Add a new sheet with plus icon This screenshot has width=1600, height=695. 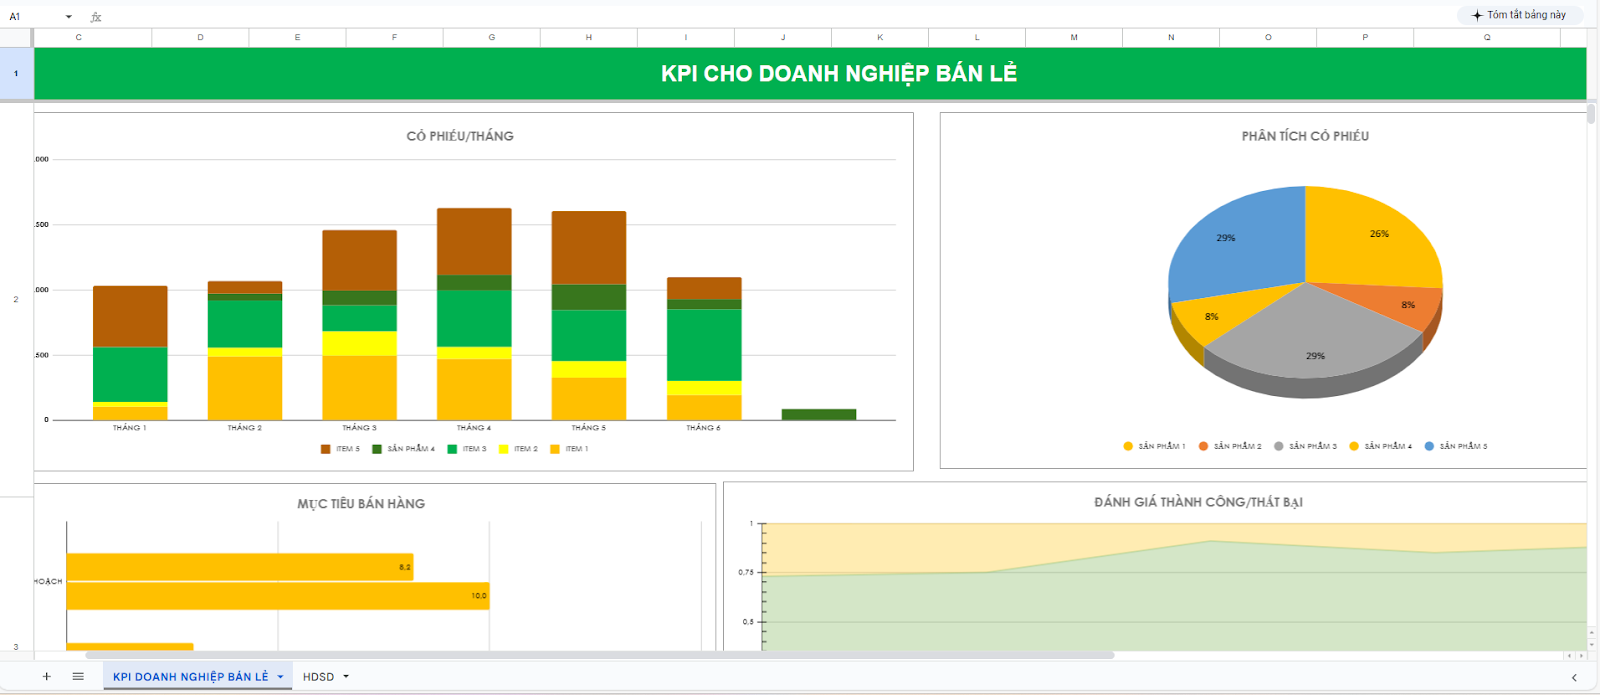click(x=46, y=677)
